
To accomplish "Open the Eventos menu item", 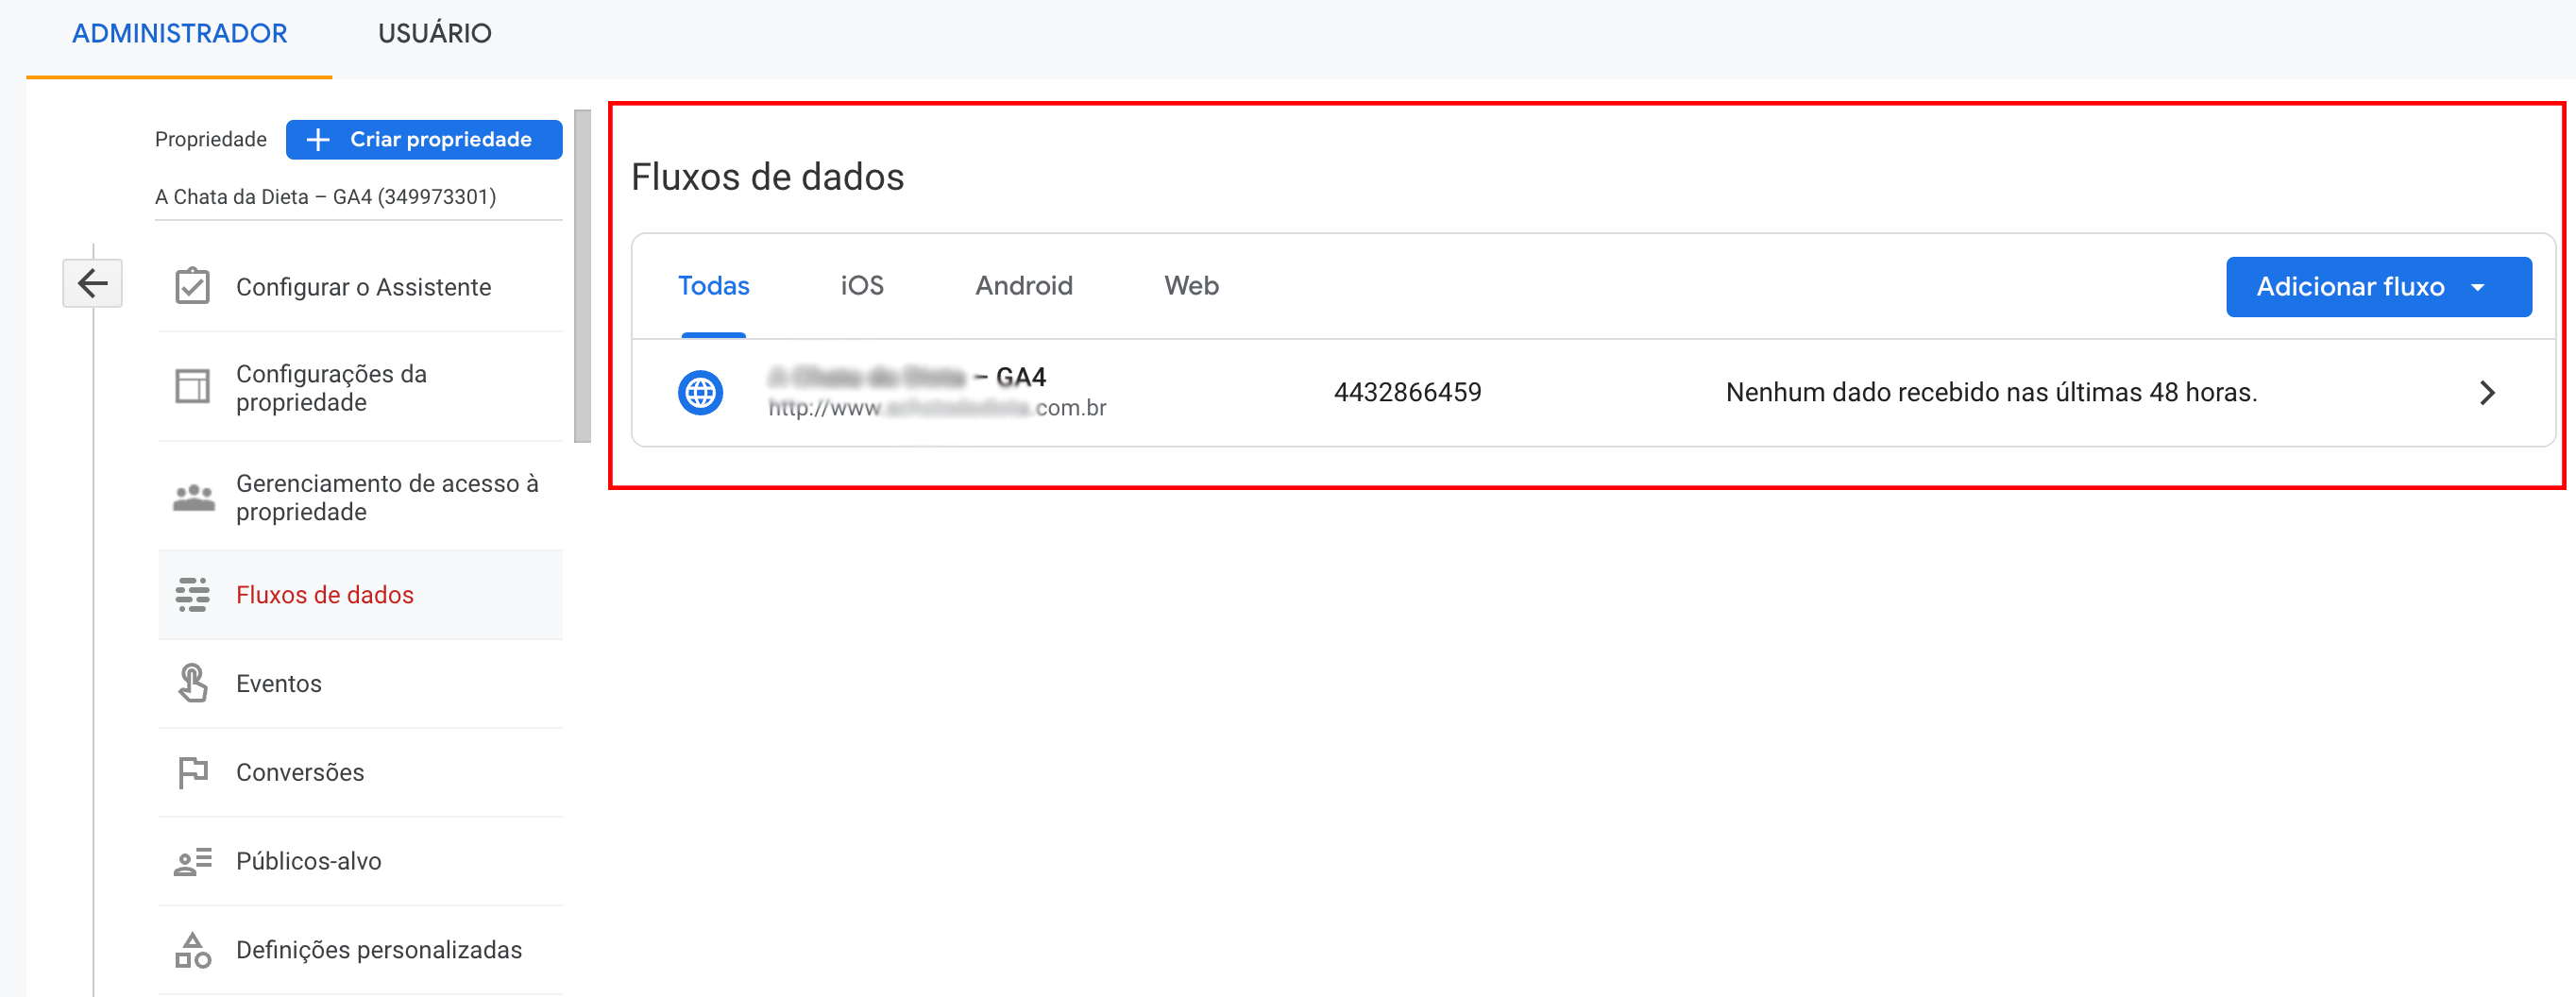I will [x=279, y=684].
